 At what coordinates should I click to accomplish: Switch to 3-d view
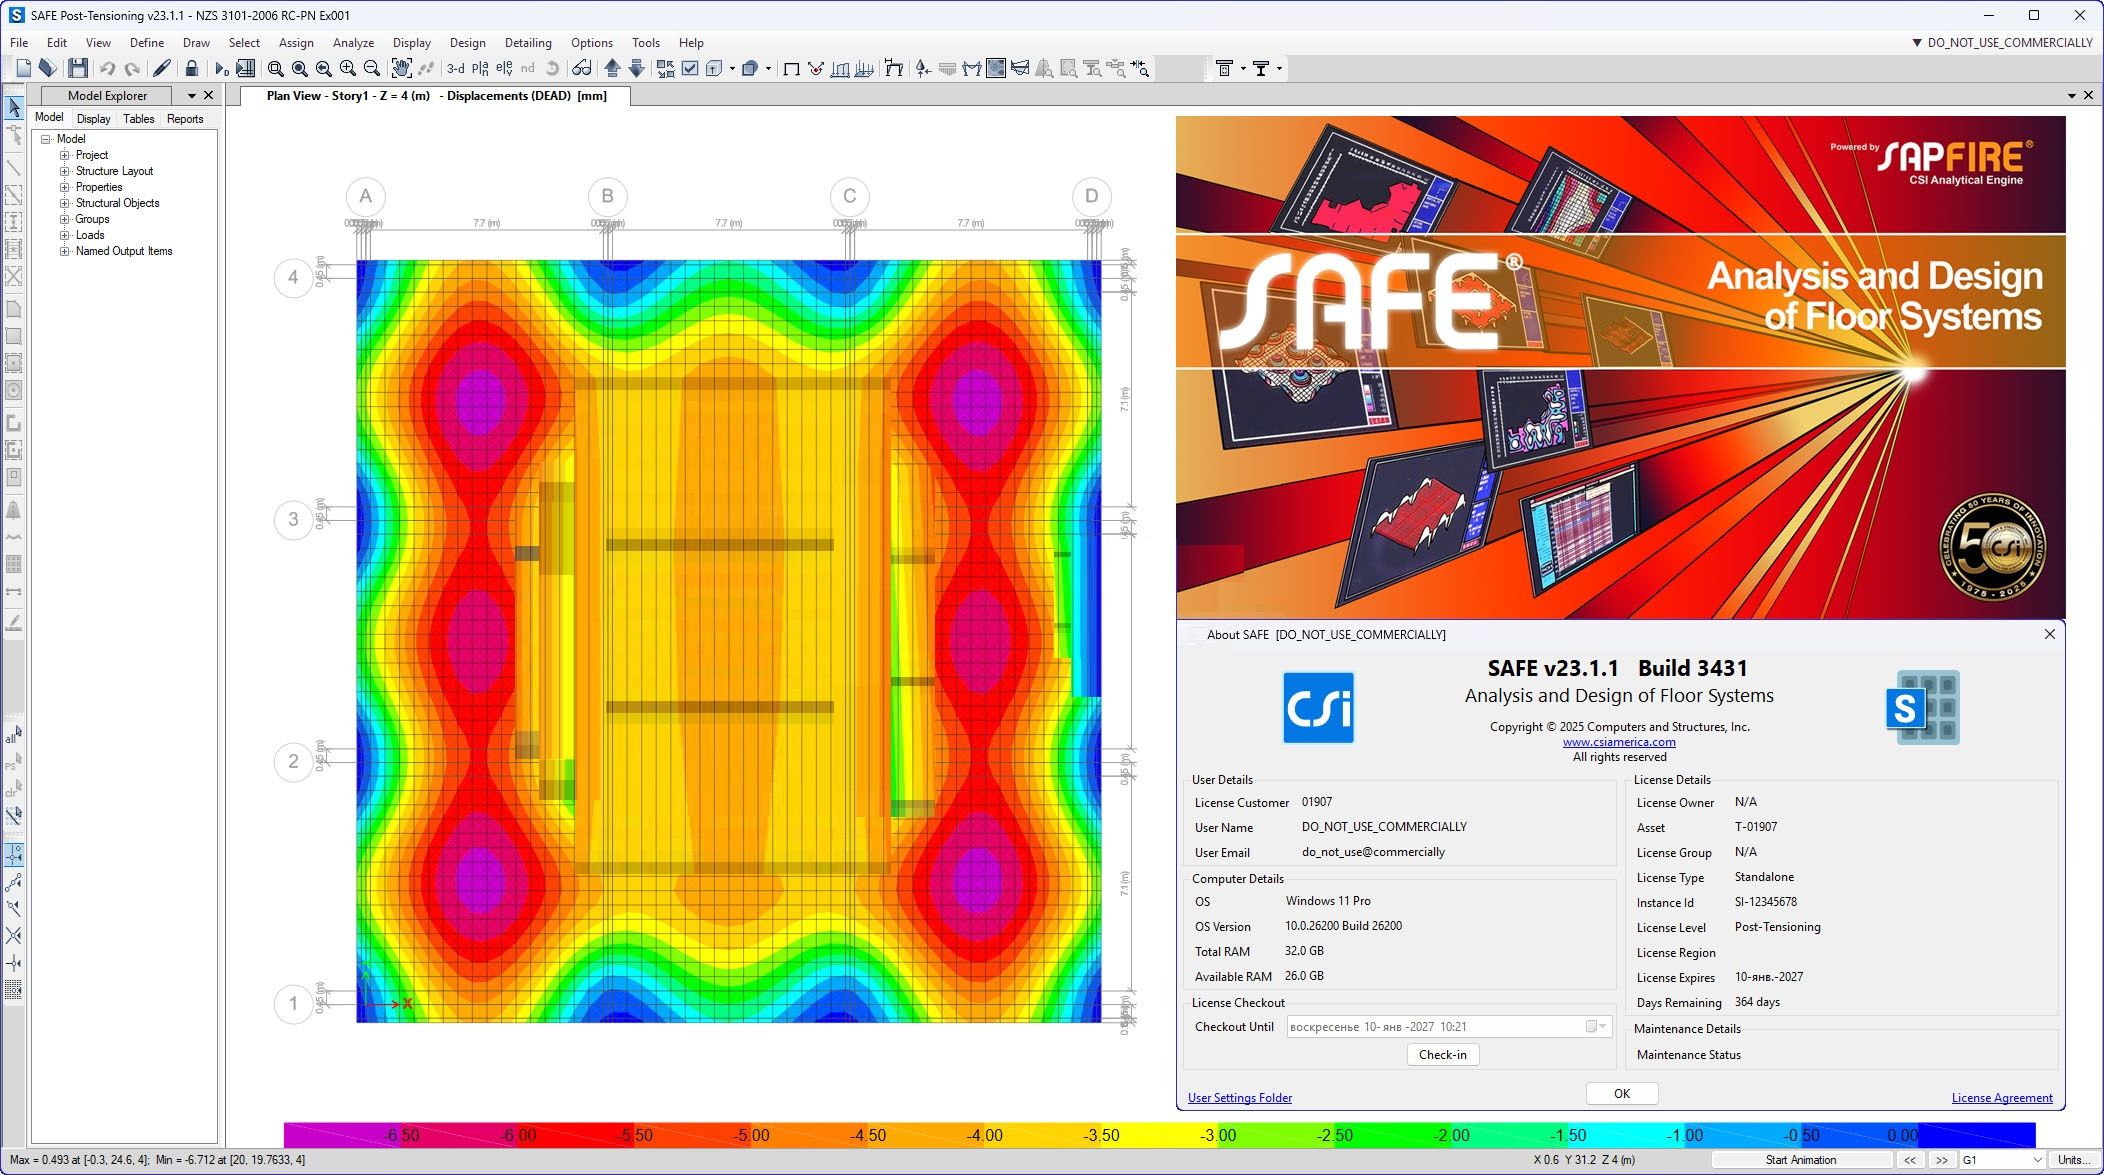pyautogui.click(x=455, y=68)
